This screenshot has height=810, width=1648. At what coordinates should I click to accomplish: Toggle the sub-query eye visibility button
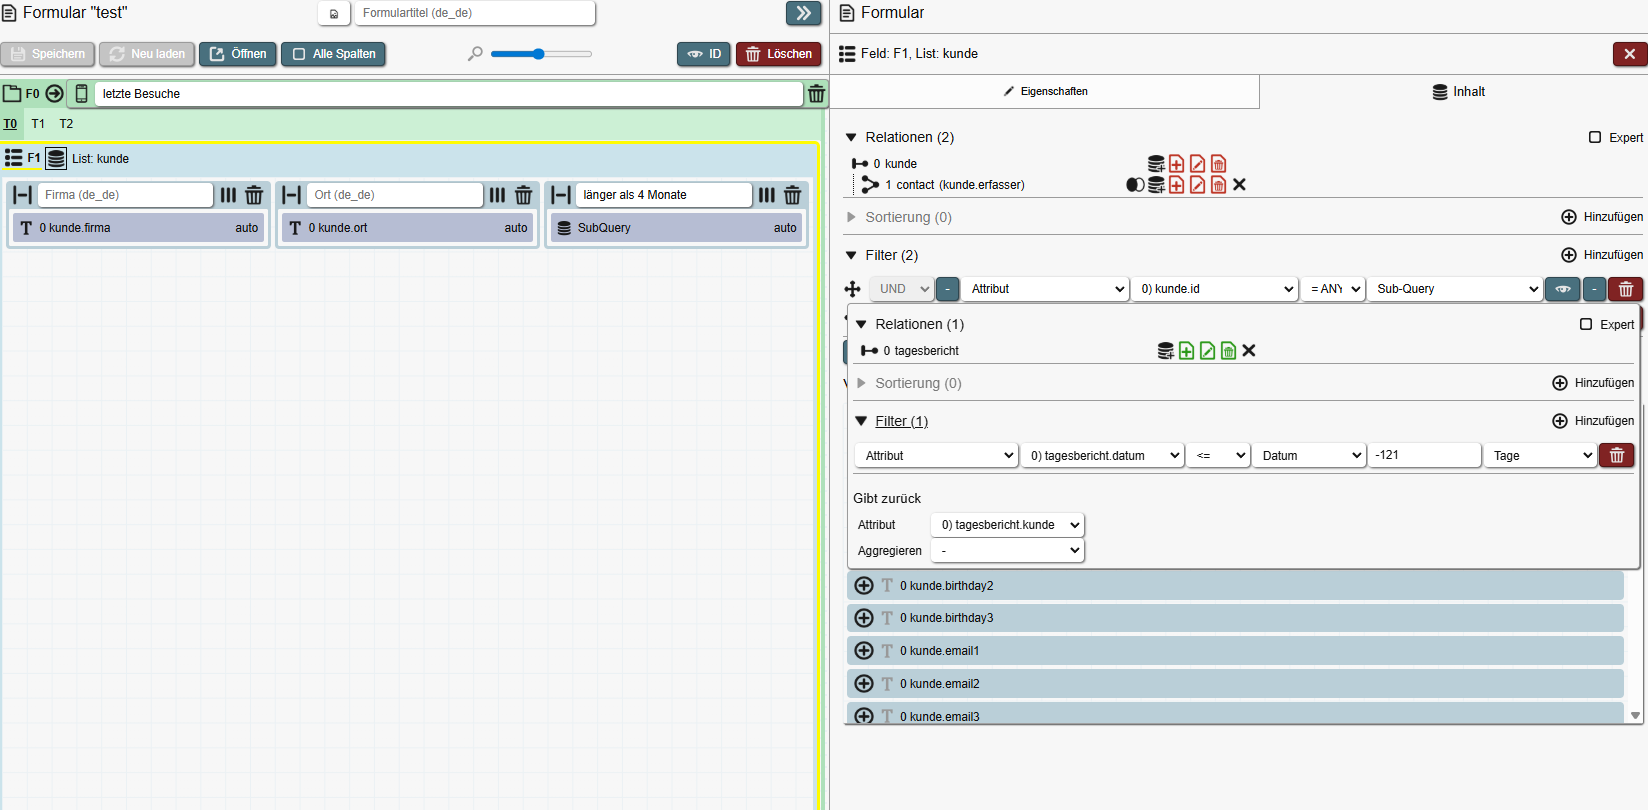1562,289
